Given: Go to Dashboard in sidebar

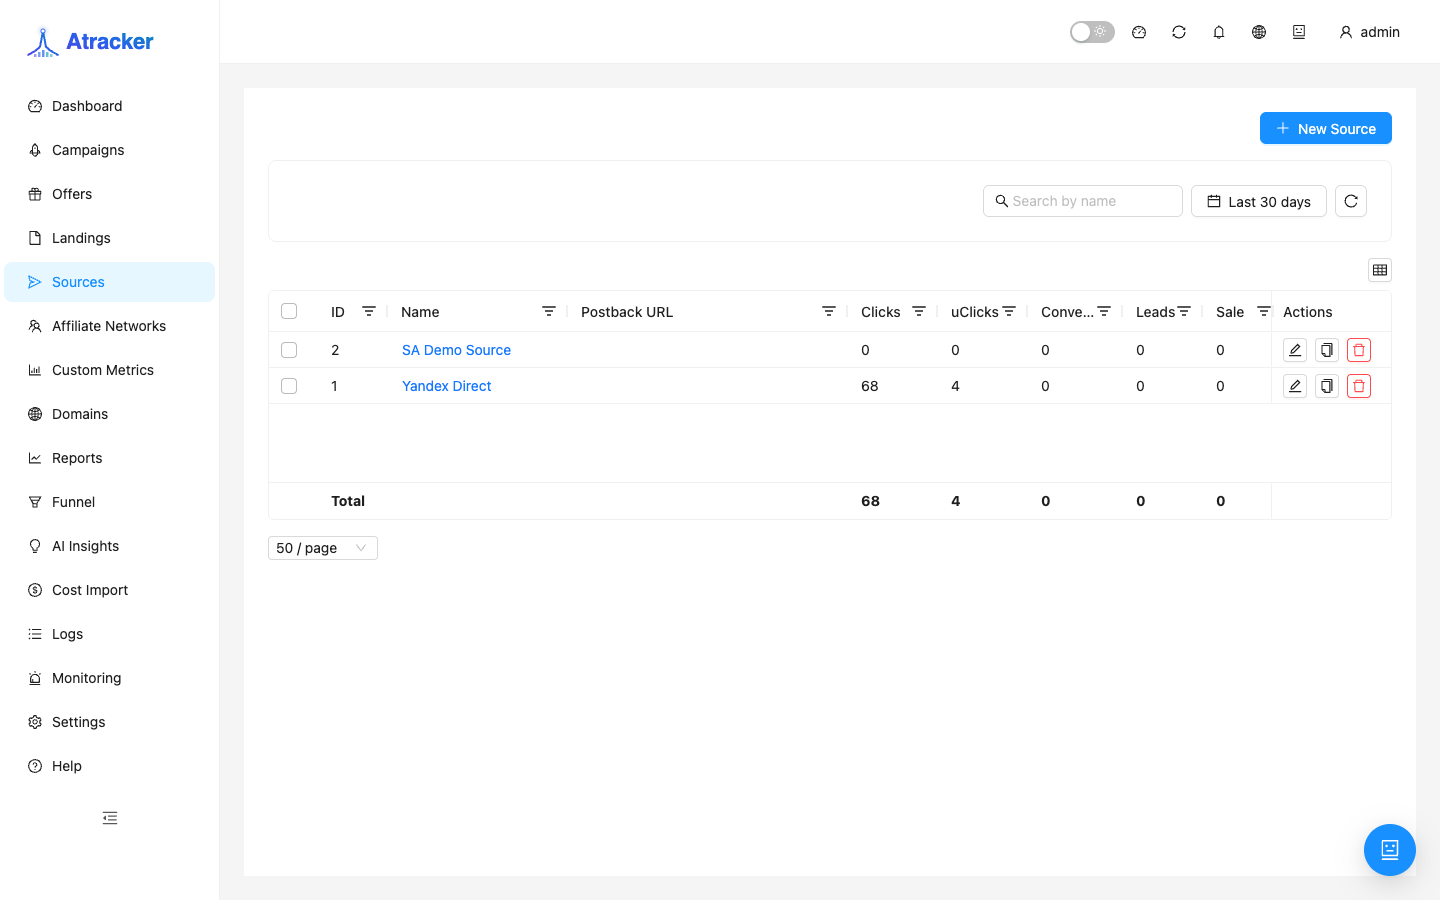Looking at the screenshot, I should pyautogui.click(x=109, y=106).
